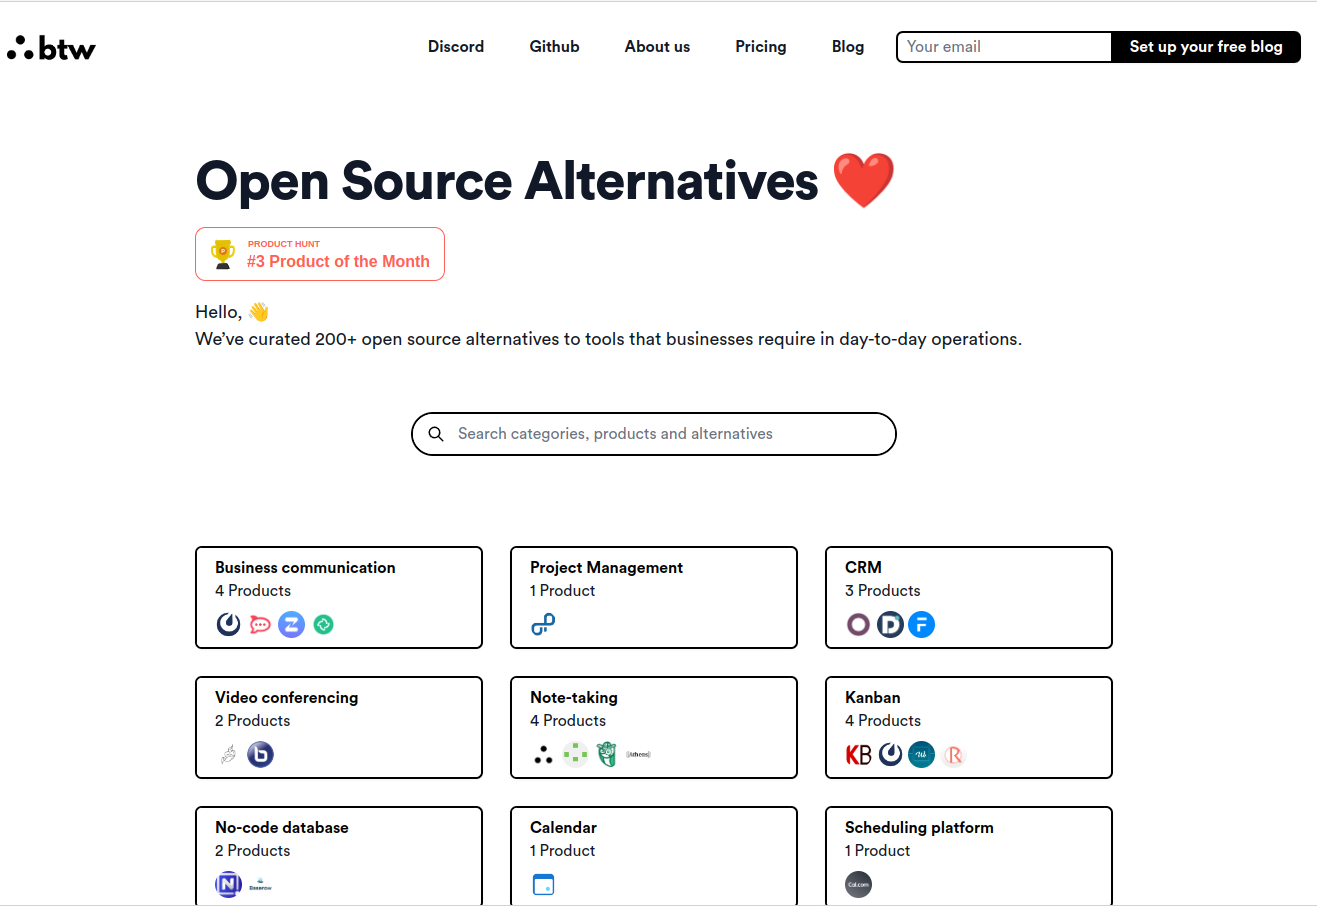Open the Cal.com icon in Scheduling platform

click(858, 885)
